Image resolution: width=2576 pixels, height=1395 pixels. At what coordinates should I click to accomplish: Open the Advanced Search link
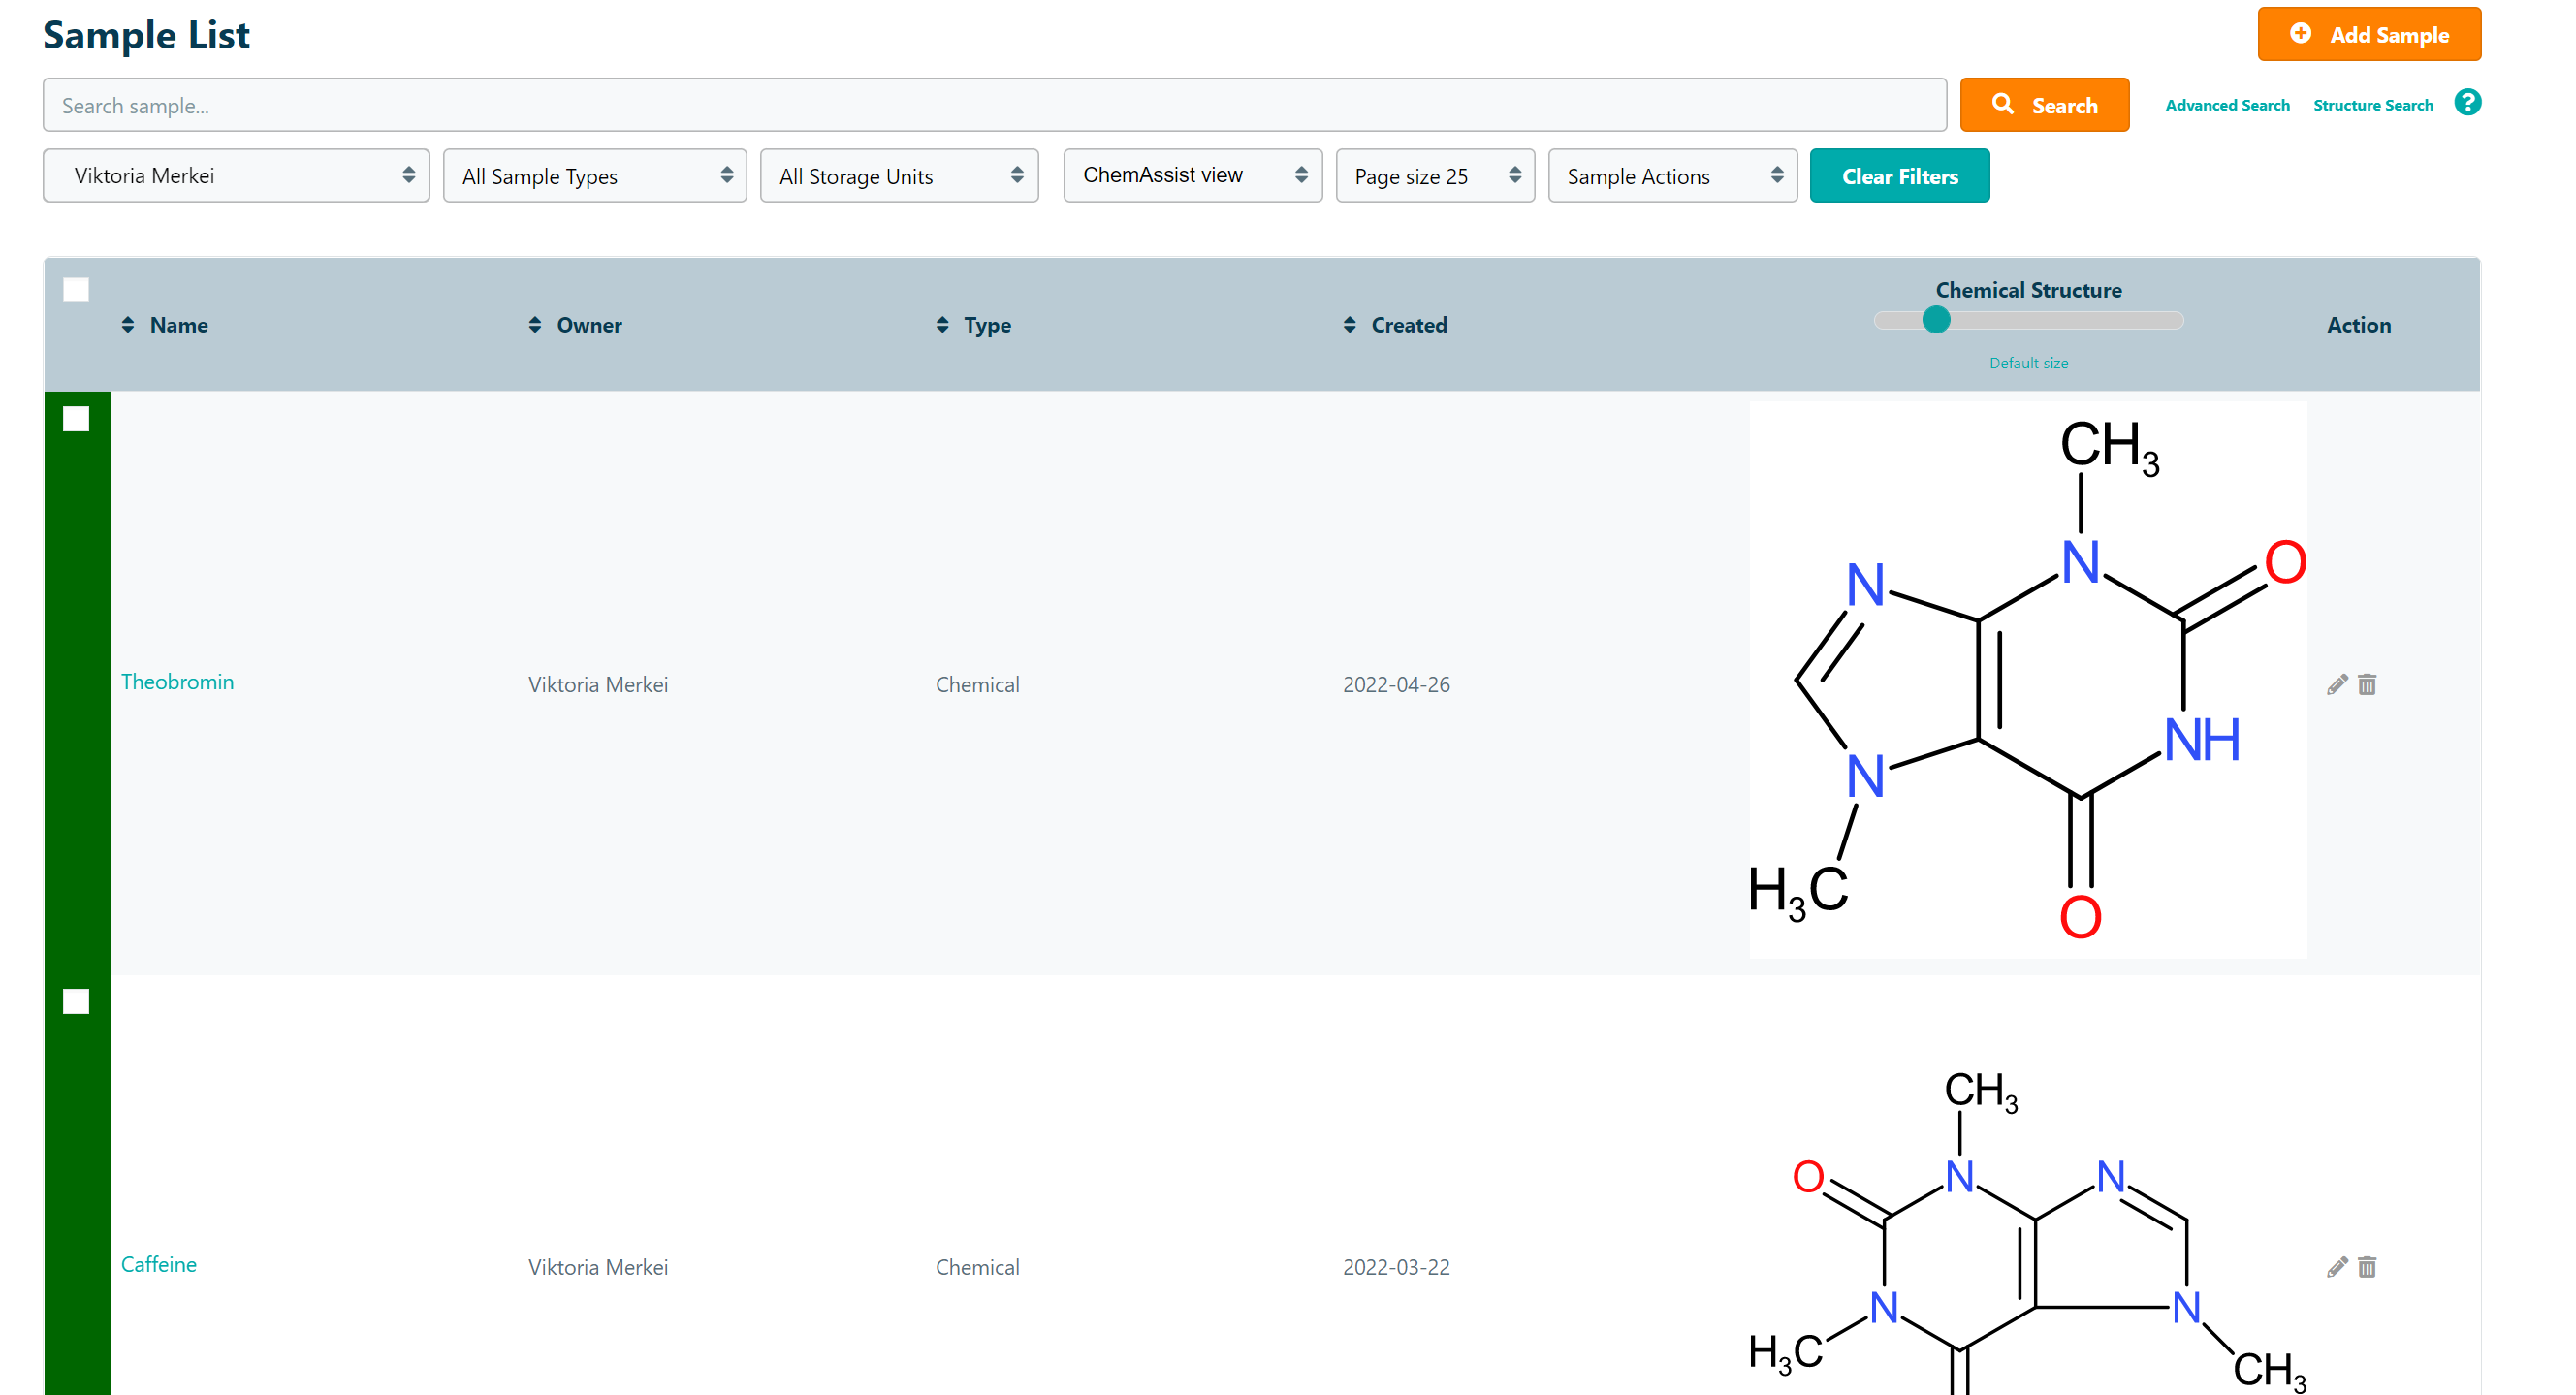click(2227, 105)
